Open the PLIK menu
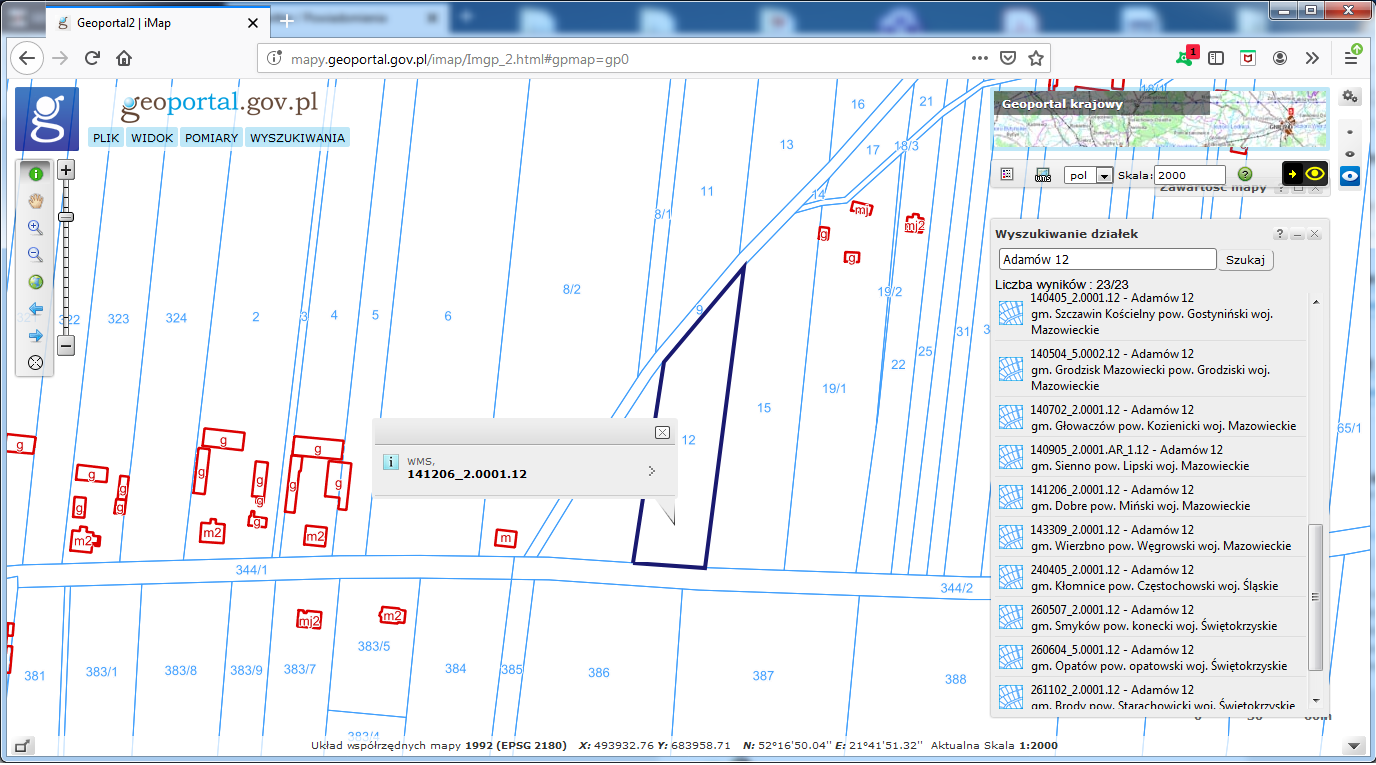The width and height of the screenshot is (1376, 765). (x=106, y=138)
